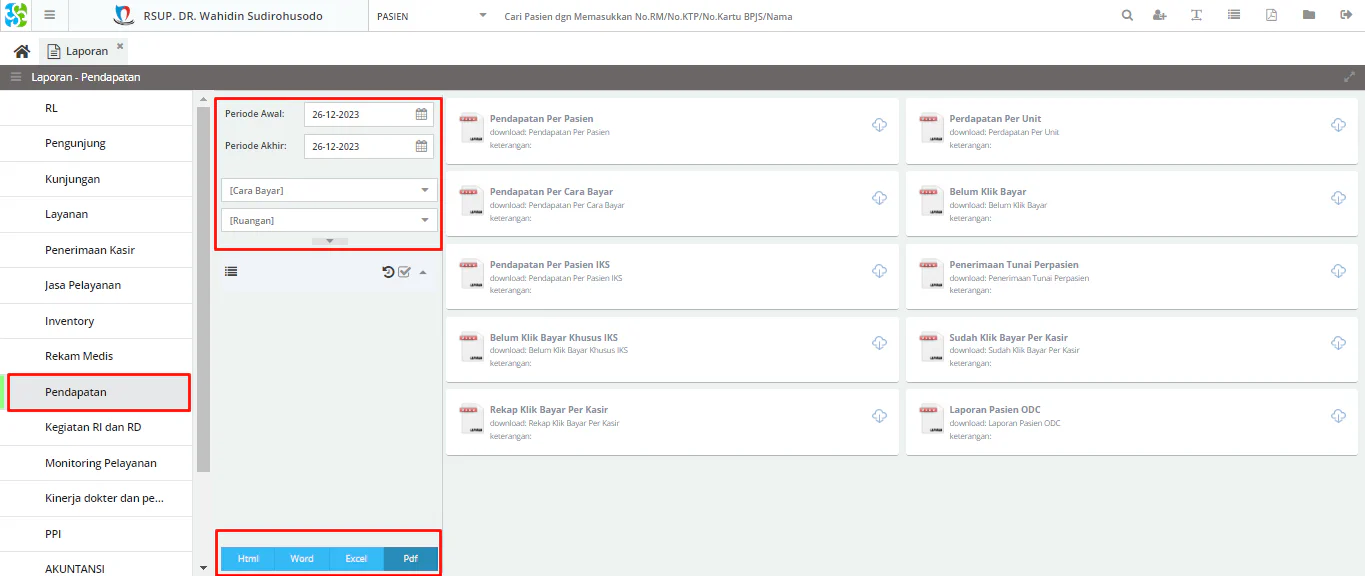Open the folder icon in top toolbar

[1308, 16]
